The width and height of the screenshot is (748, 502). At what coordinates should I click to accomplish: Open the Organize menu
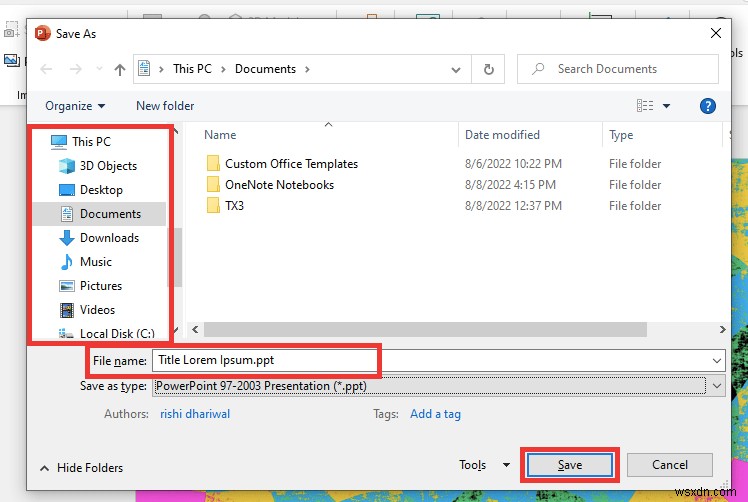click(x=75, y=106)
